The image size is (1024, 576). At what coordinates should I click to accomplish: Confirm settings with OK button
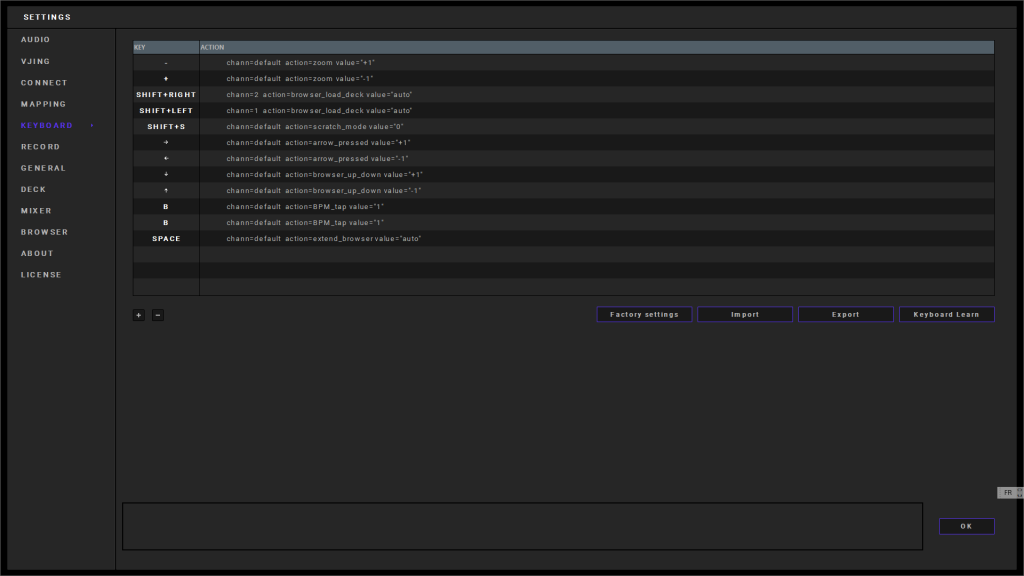click(966, 526)
